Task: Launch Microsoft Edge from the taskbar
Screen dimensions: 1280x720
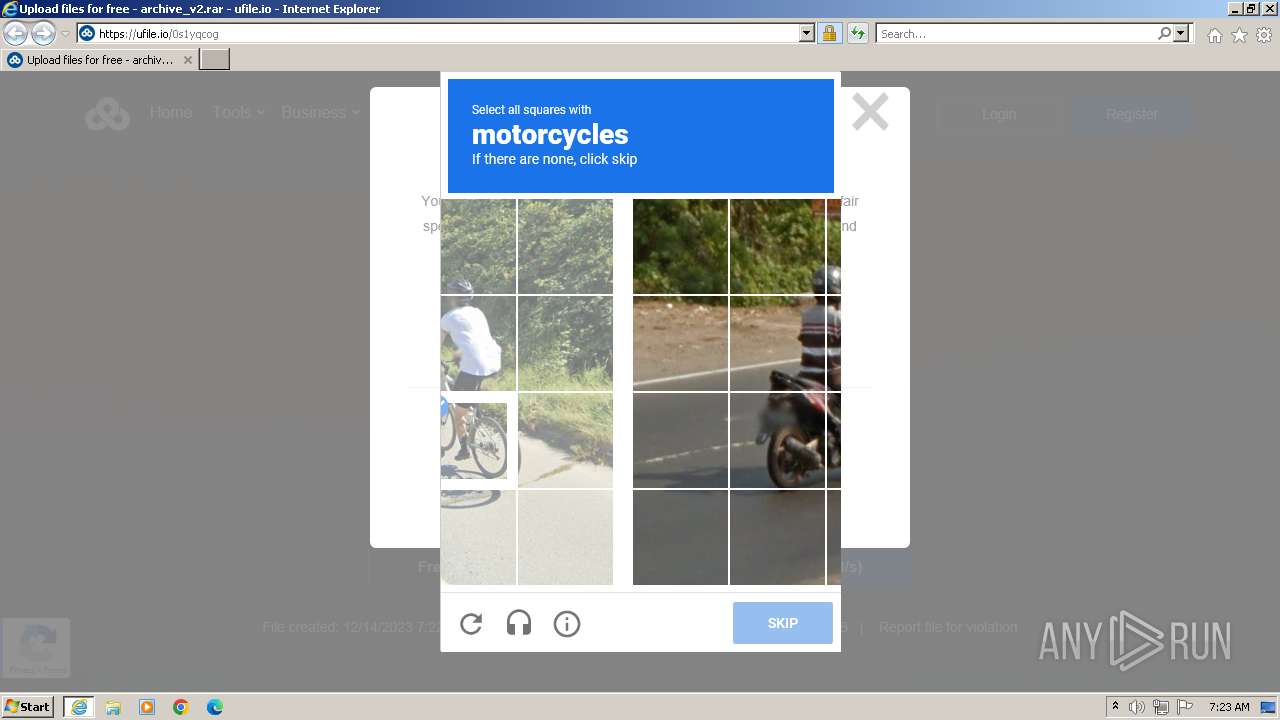Action: pos(215,707)
